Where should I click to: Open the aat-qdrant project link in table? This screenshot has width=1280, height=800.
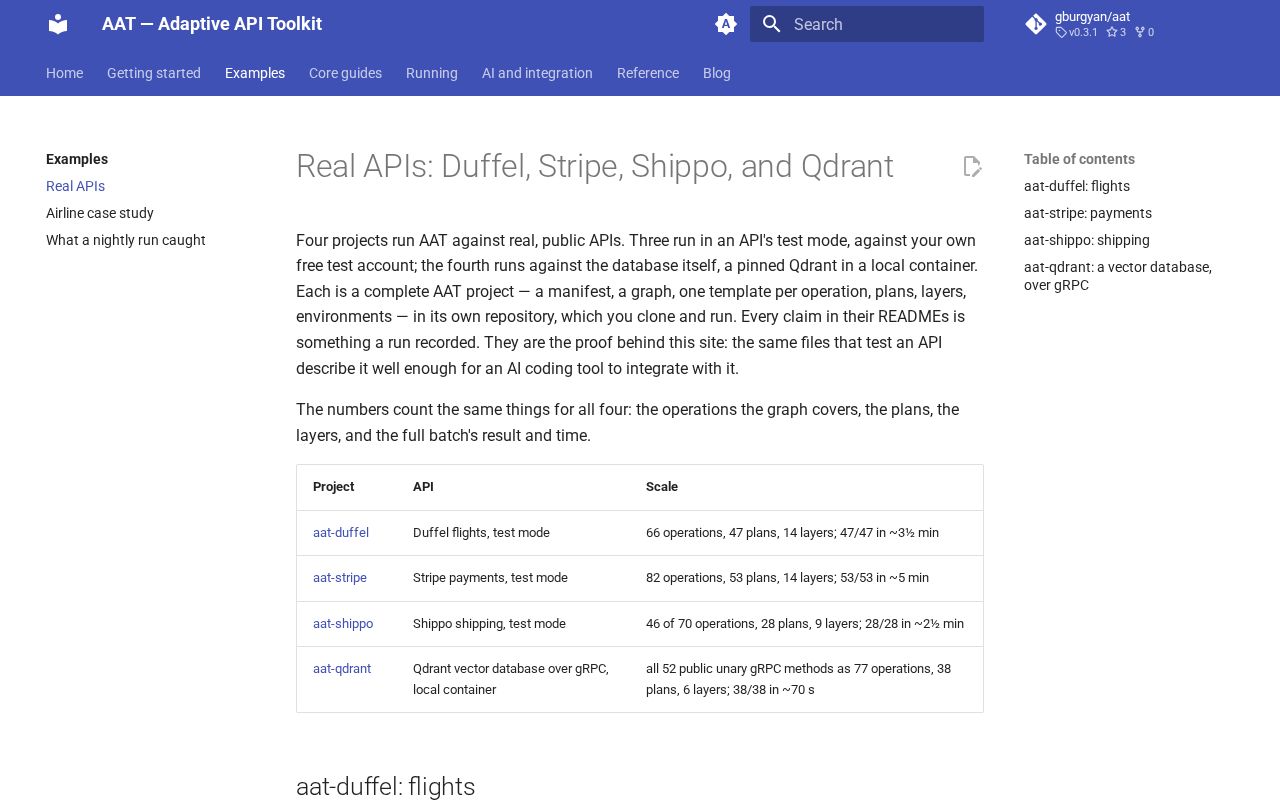pyautogui.click(x=342, y=669)
